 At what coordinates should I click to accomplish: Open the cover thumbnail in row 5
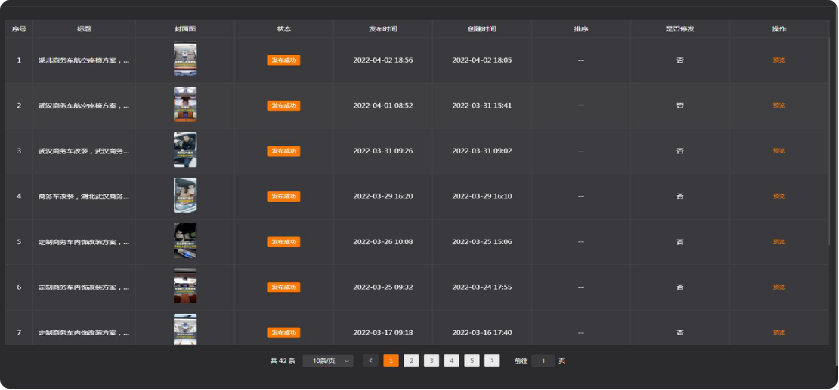[185, 241]
